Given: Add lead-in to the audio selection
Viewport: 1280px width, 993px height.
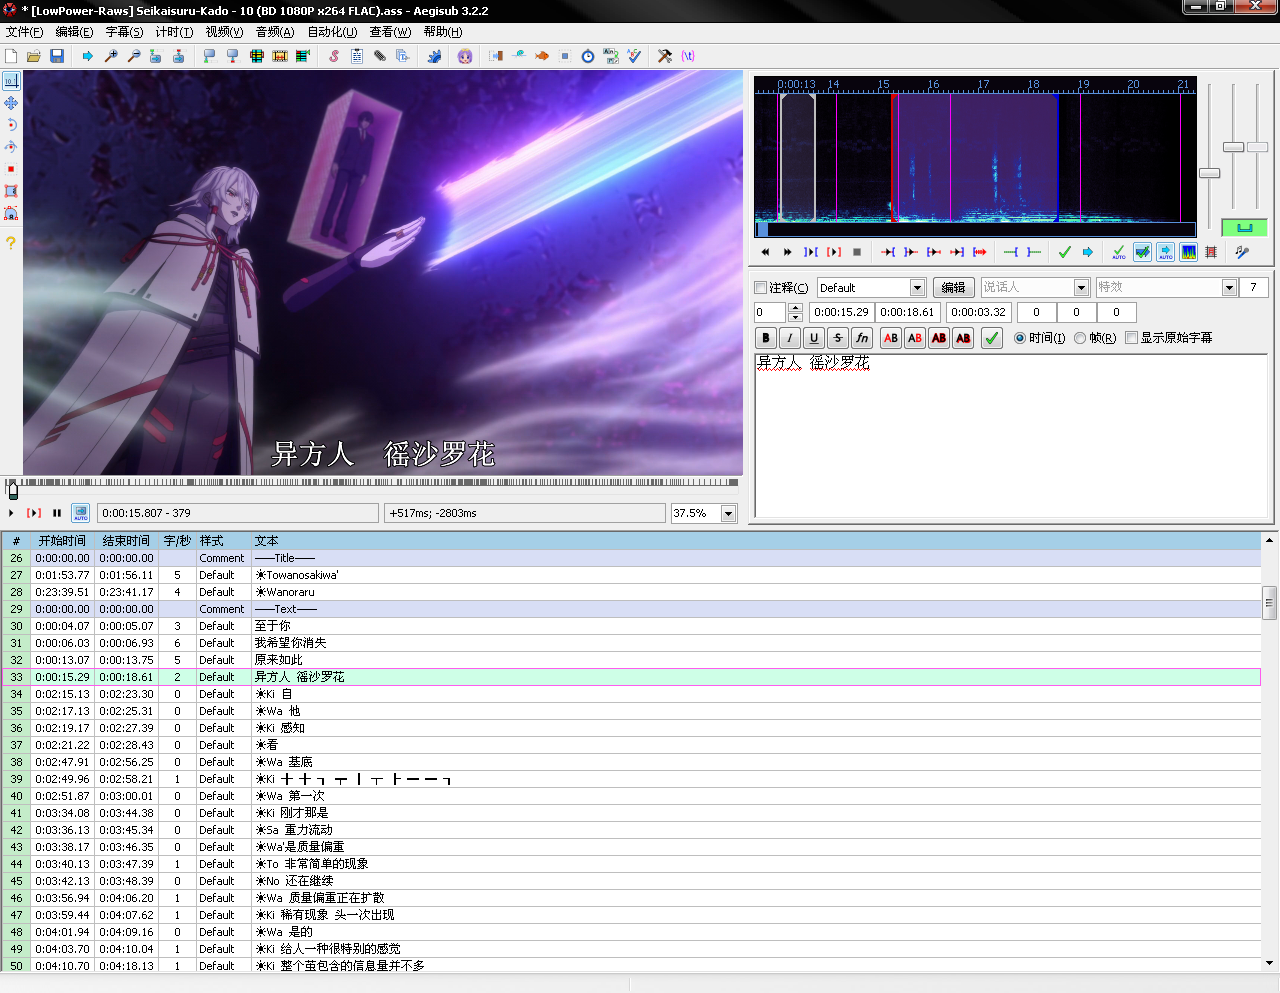Looking at the screenshot, I should click(x=1011, y=252).
